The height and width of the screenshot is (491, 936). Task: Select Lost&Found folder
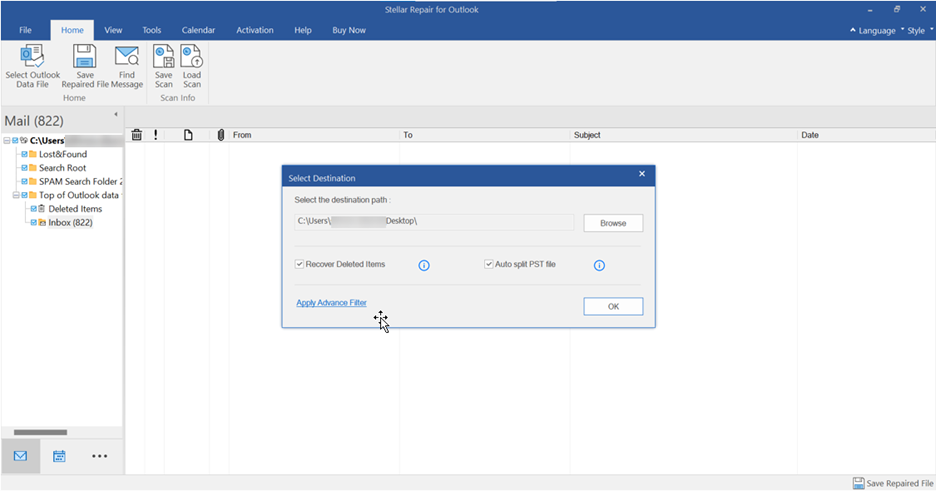[63, 154]
